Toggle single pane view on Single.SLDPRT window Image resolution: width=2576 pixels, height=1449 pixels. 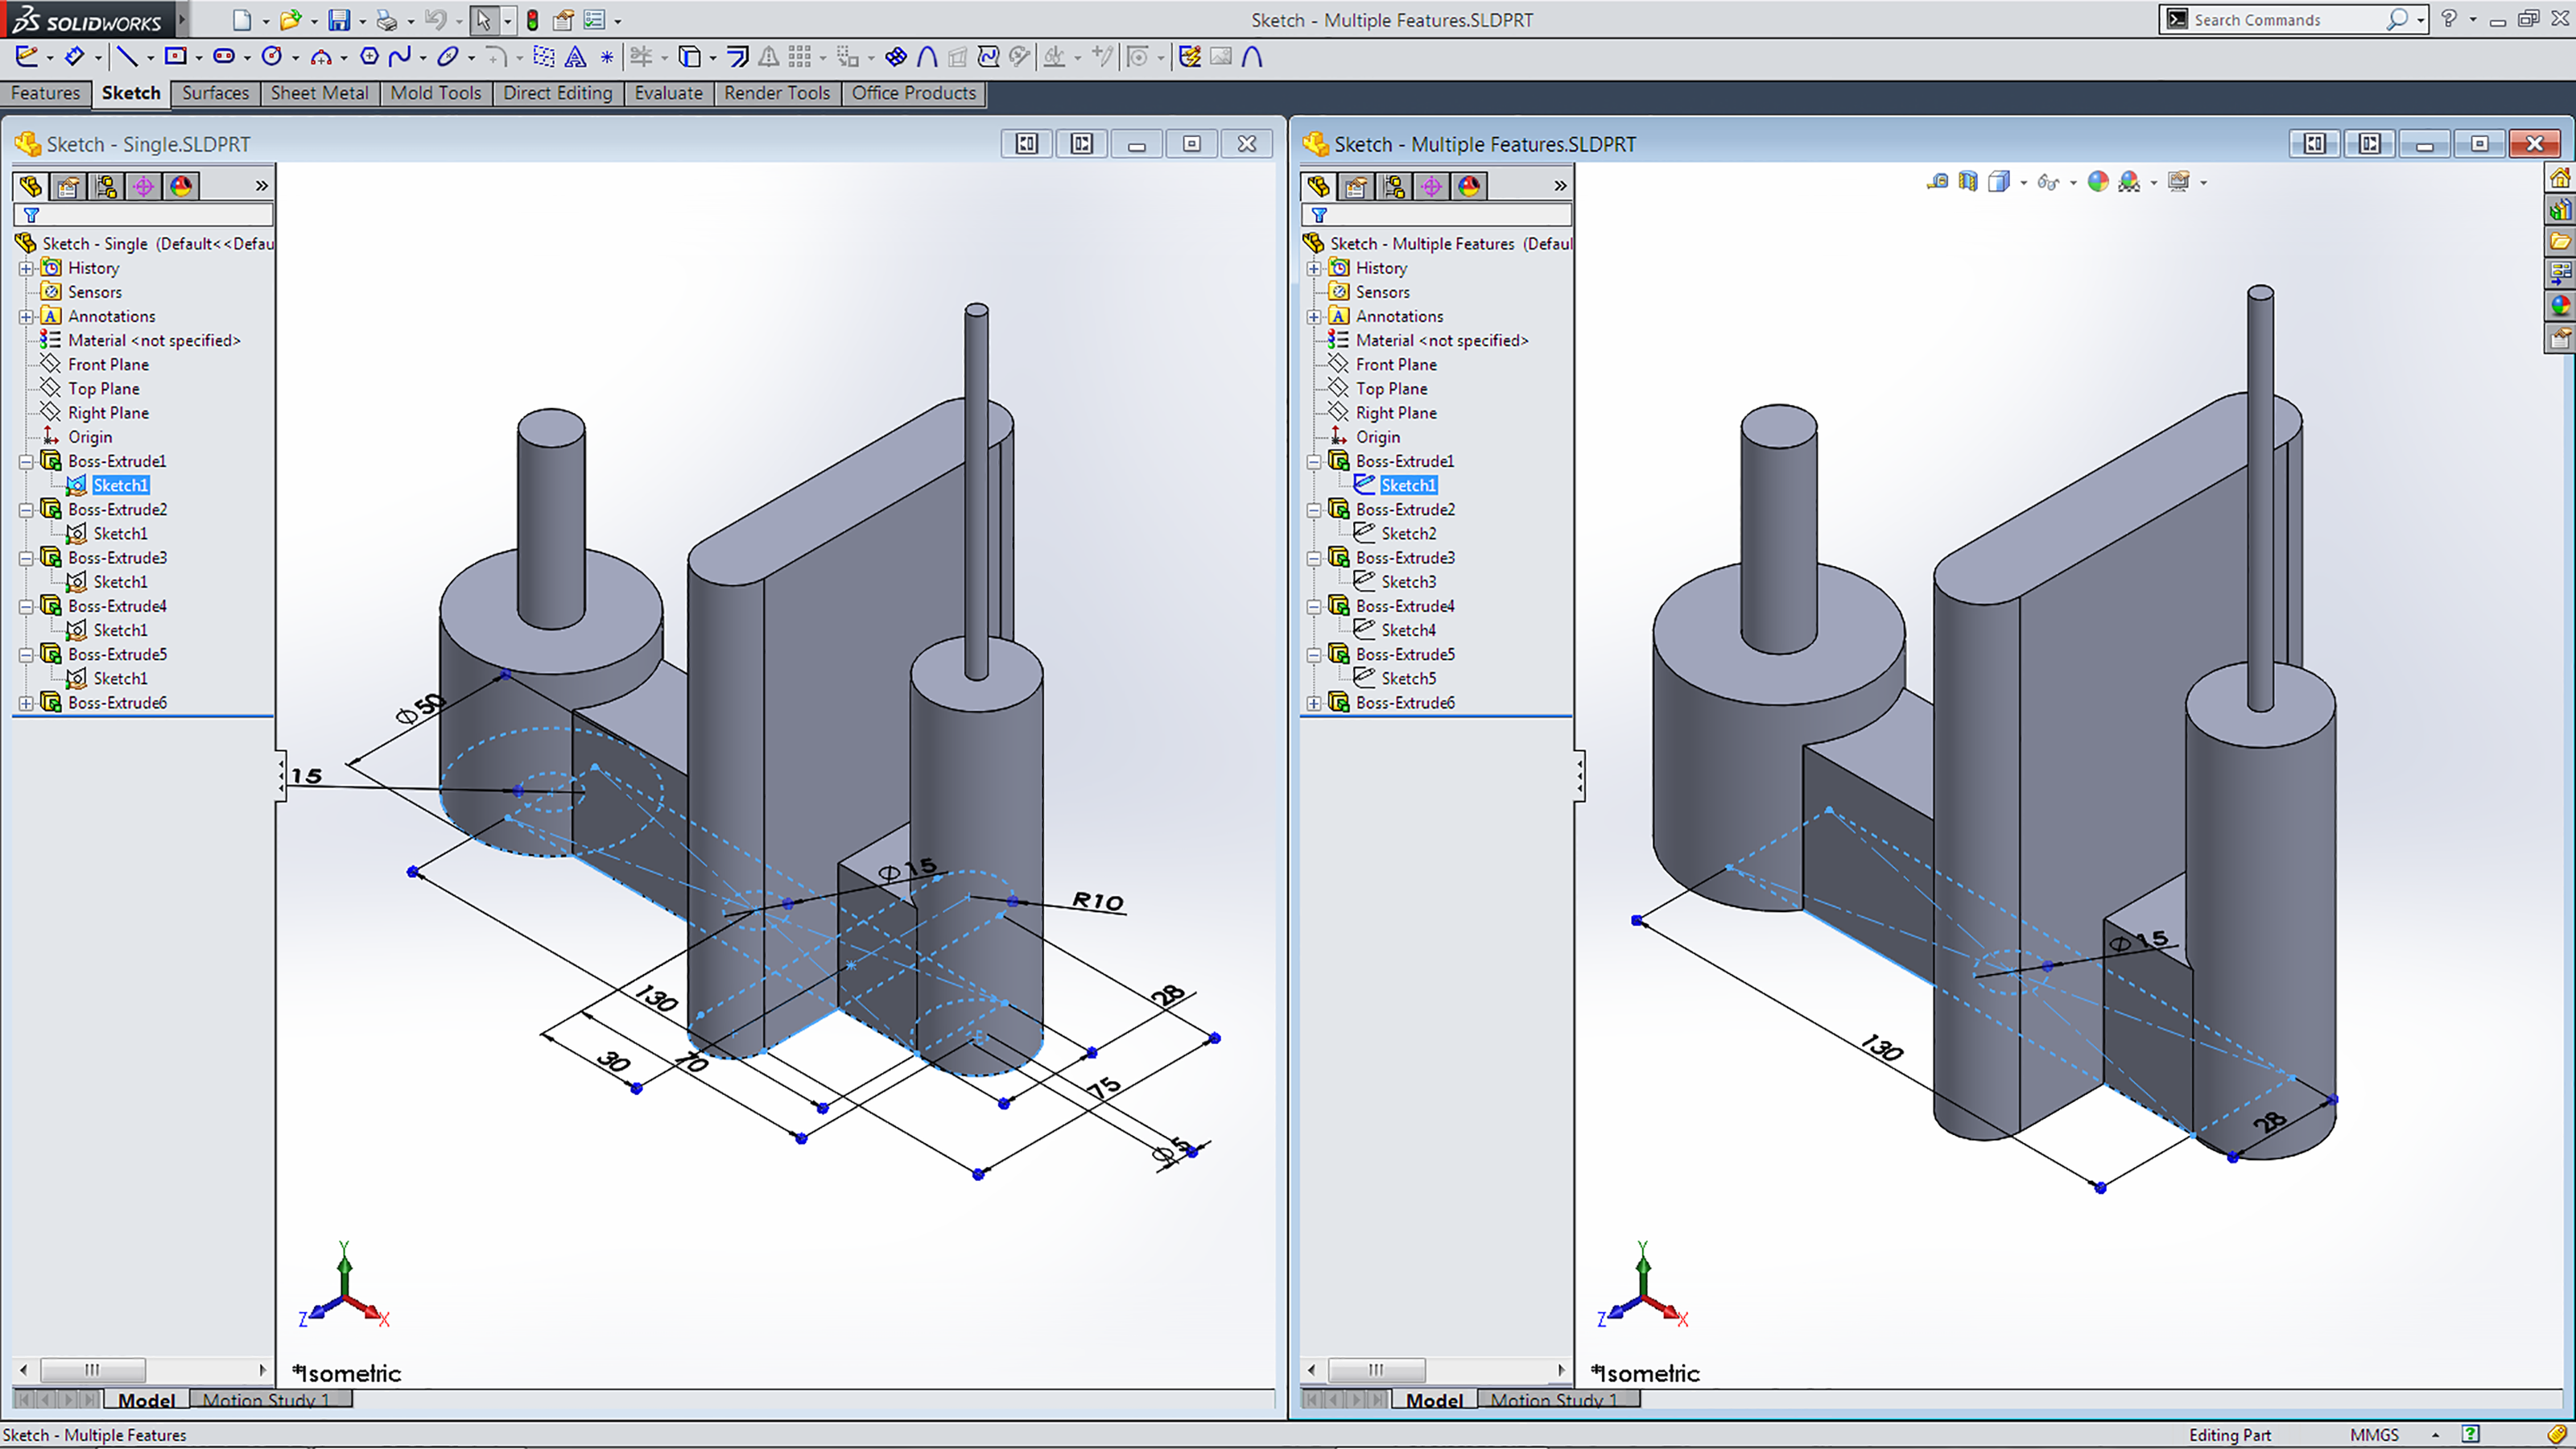pyautogui.click(x=1026, y=143)
